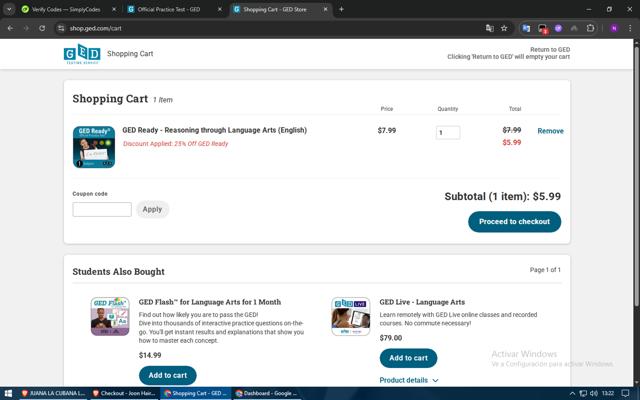
Task: Click the address bar URL shop.ged.com/cart
Action: click(96, 28)
